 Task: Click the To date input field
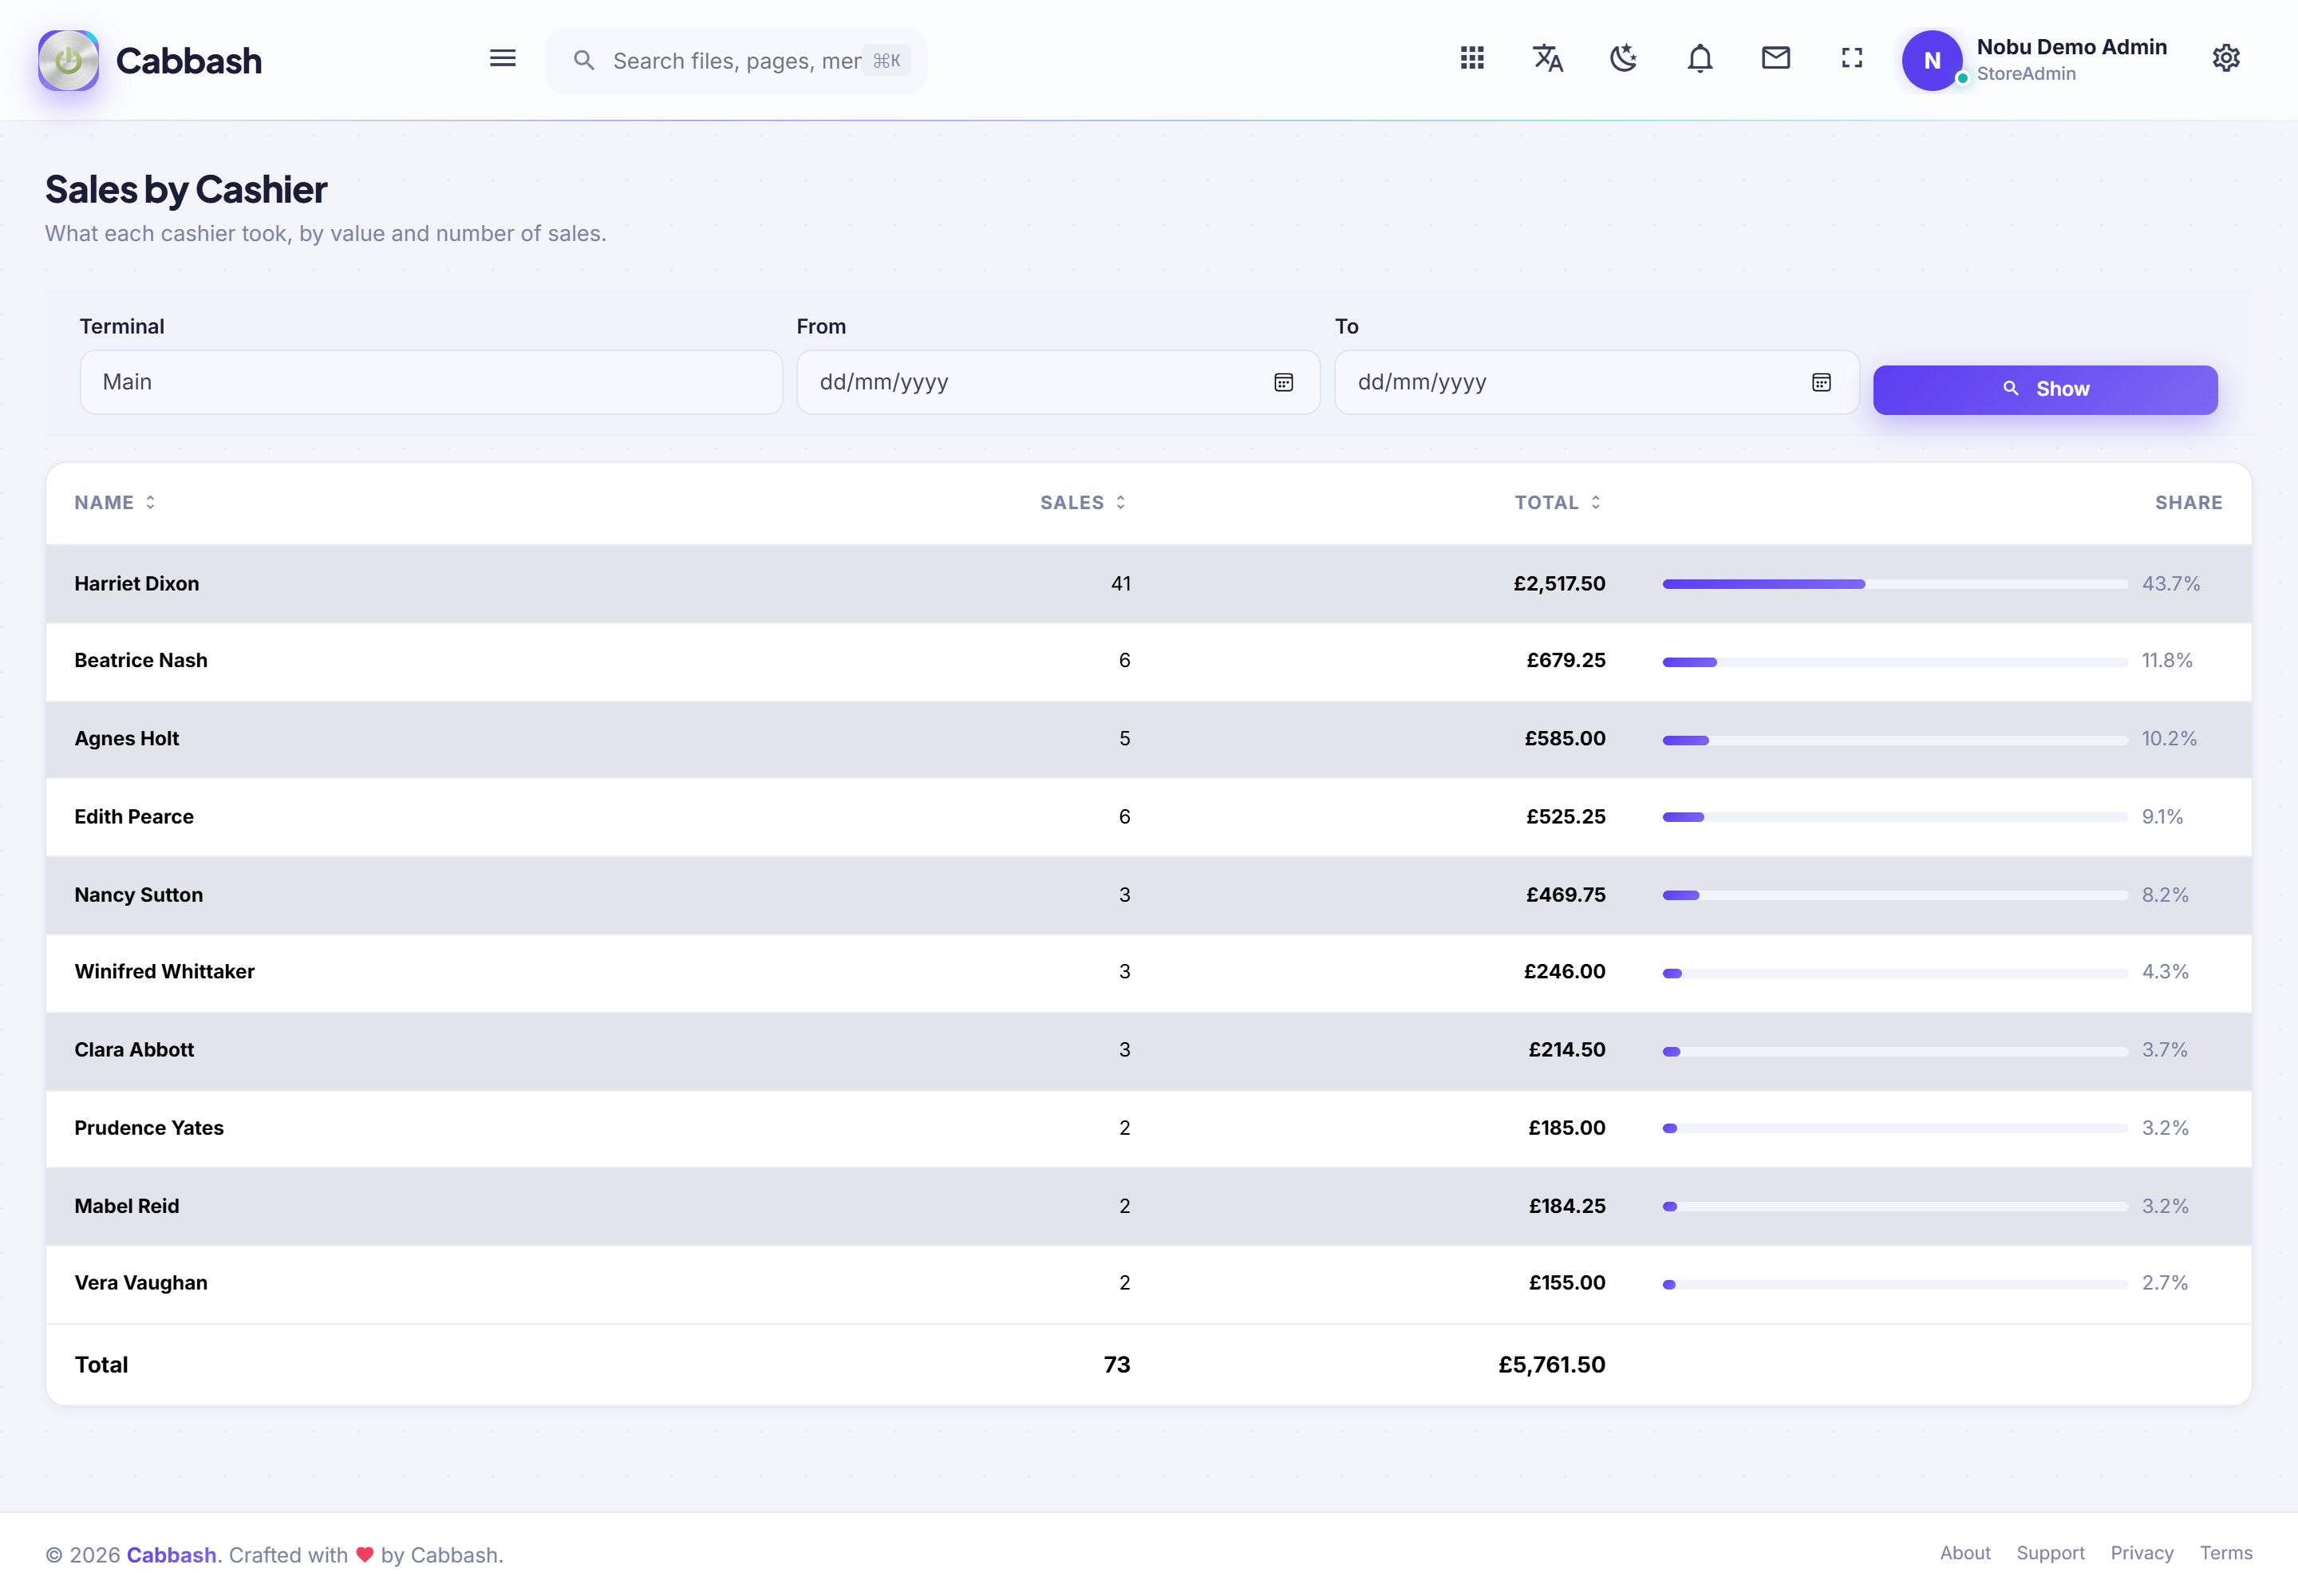1596,382
